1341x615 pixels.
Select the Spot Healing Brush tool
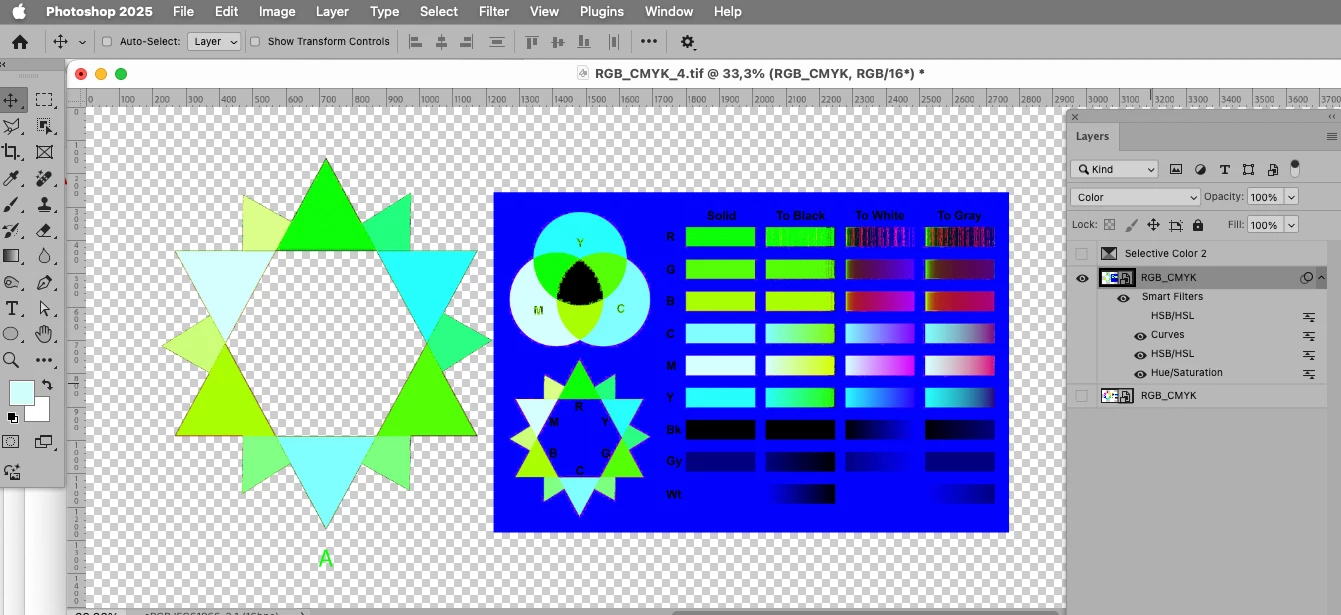[x=44, y=178]
